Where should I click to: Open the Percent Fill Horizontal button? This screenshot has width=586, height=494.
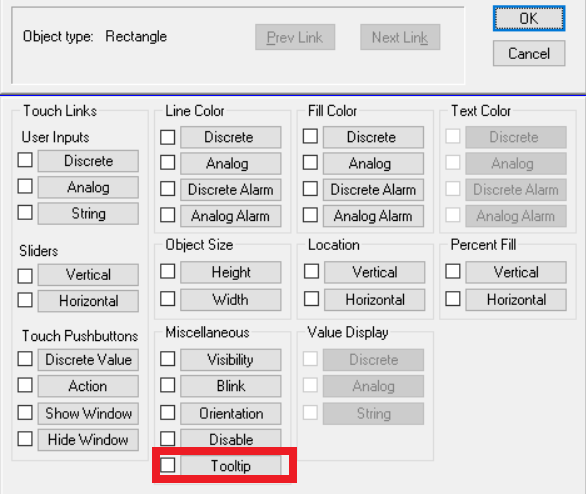click(x=516, y=300)
